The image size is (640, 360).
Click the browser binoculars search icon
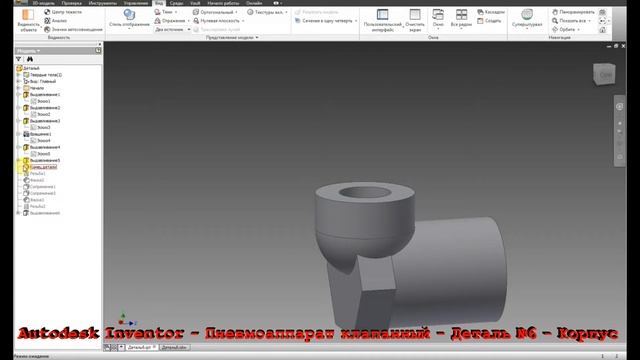click(x=30, y=60)
